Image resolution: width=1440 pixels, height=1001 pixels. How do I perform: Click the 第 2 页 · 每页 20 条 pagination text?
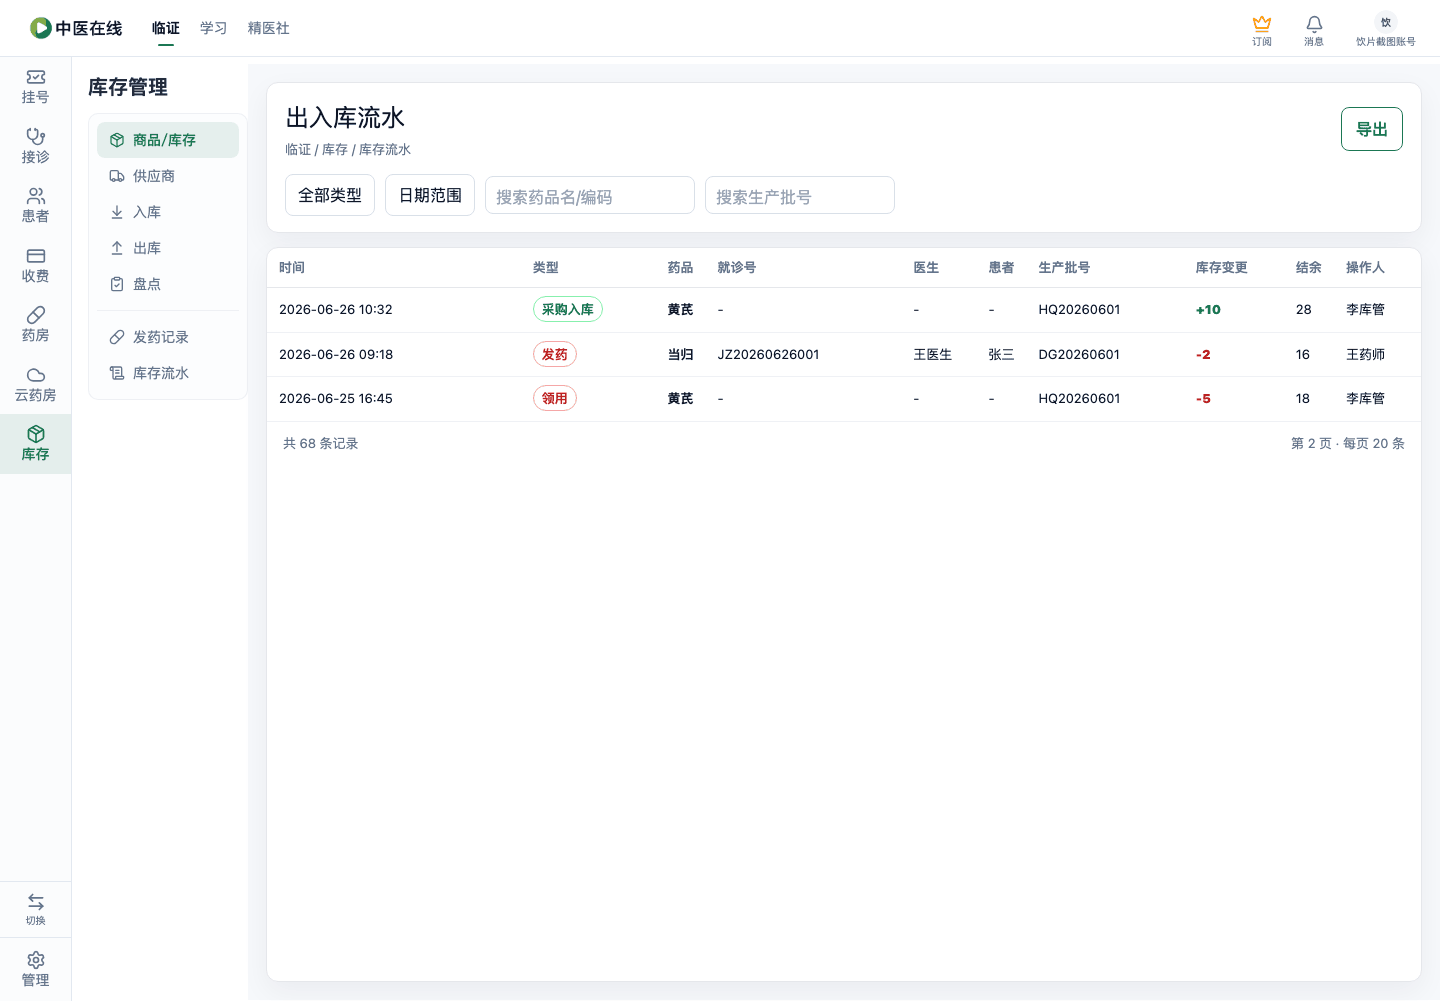pyautogui.click(x=1348, y=443)
